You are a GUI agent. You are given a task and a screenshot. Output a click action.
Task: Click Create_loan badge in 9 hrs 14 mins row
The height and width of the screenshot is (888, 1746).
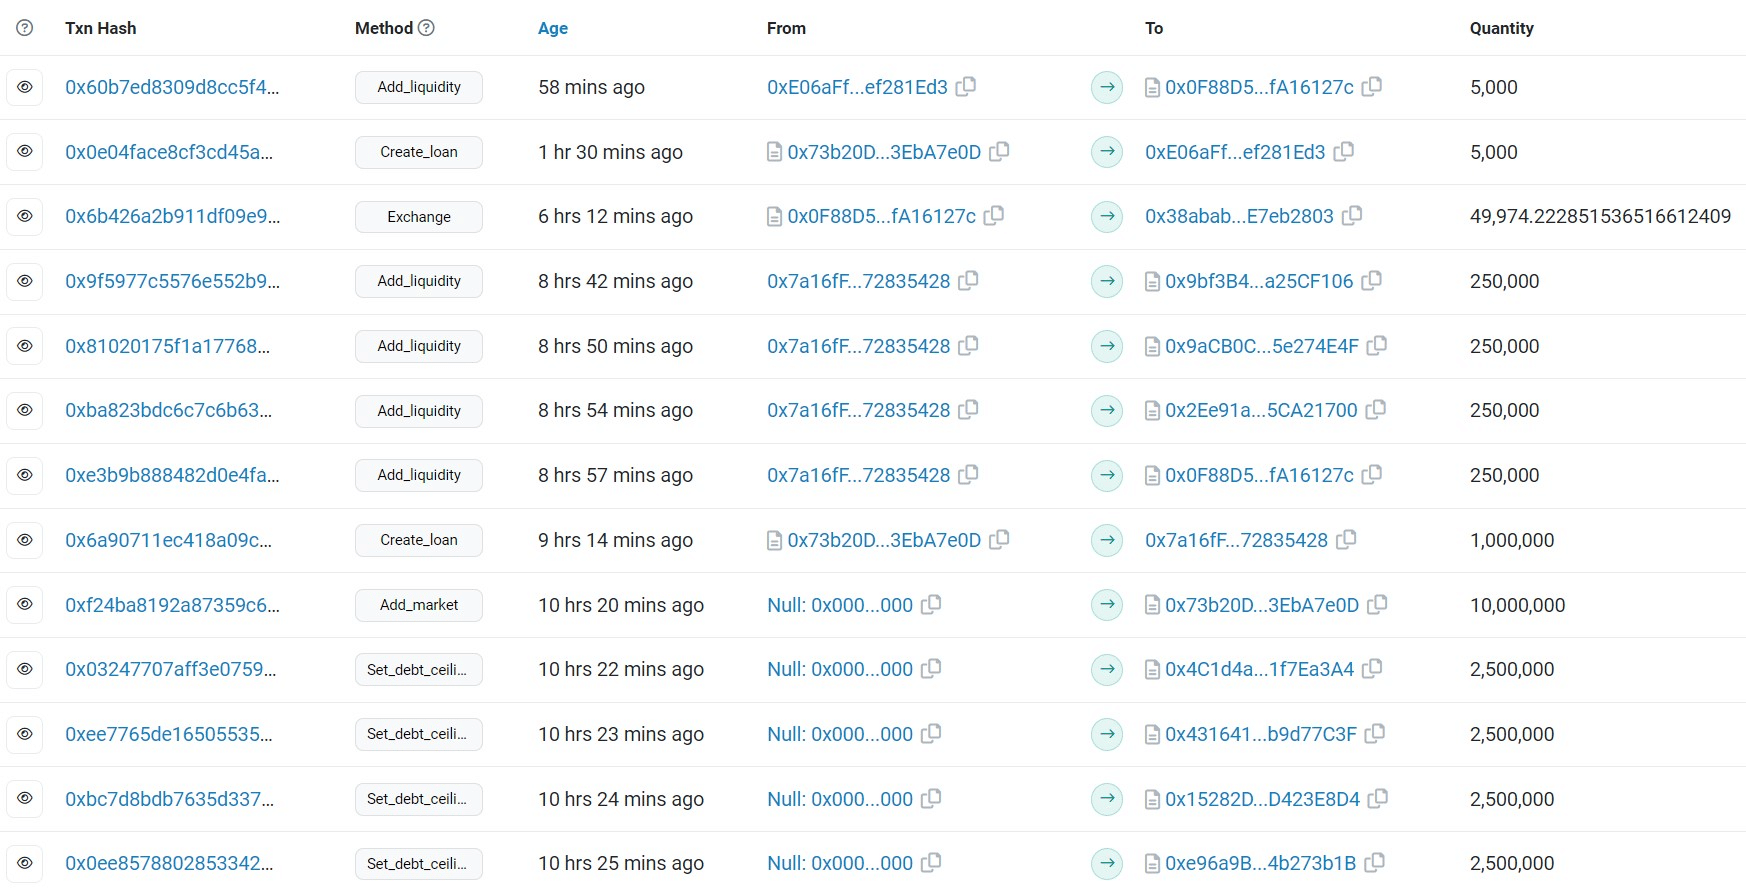[x=419, y=540]
